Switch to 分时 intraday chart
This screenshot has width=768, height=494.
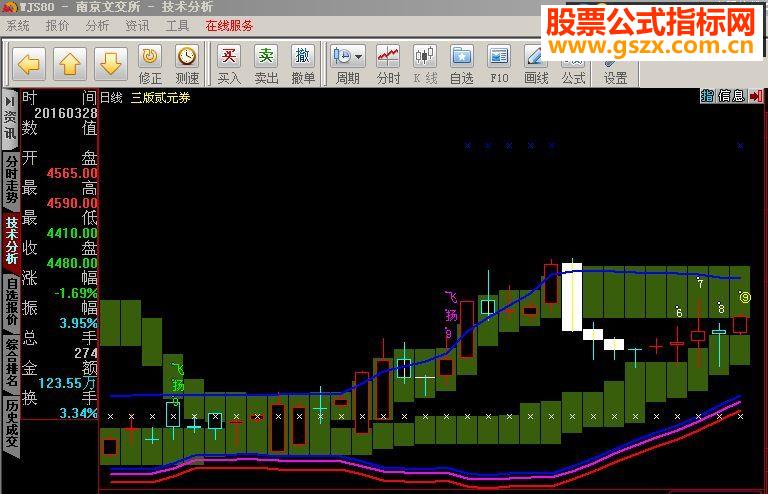click(x=388, y=65)
